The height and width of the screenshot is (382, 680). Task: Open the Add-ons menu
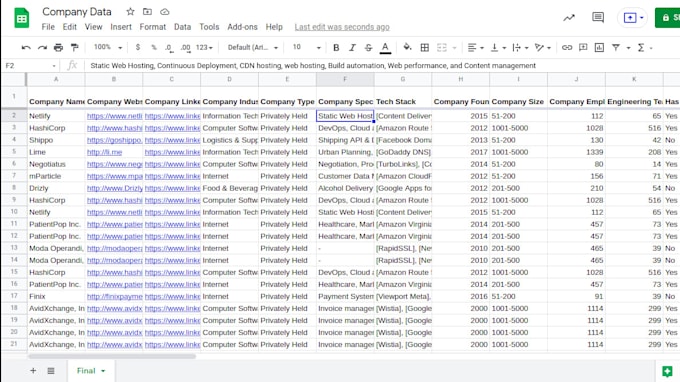pyautogui.click(x=242, y=27)
